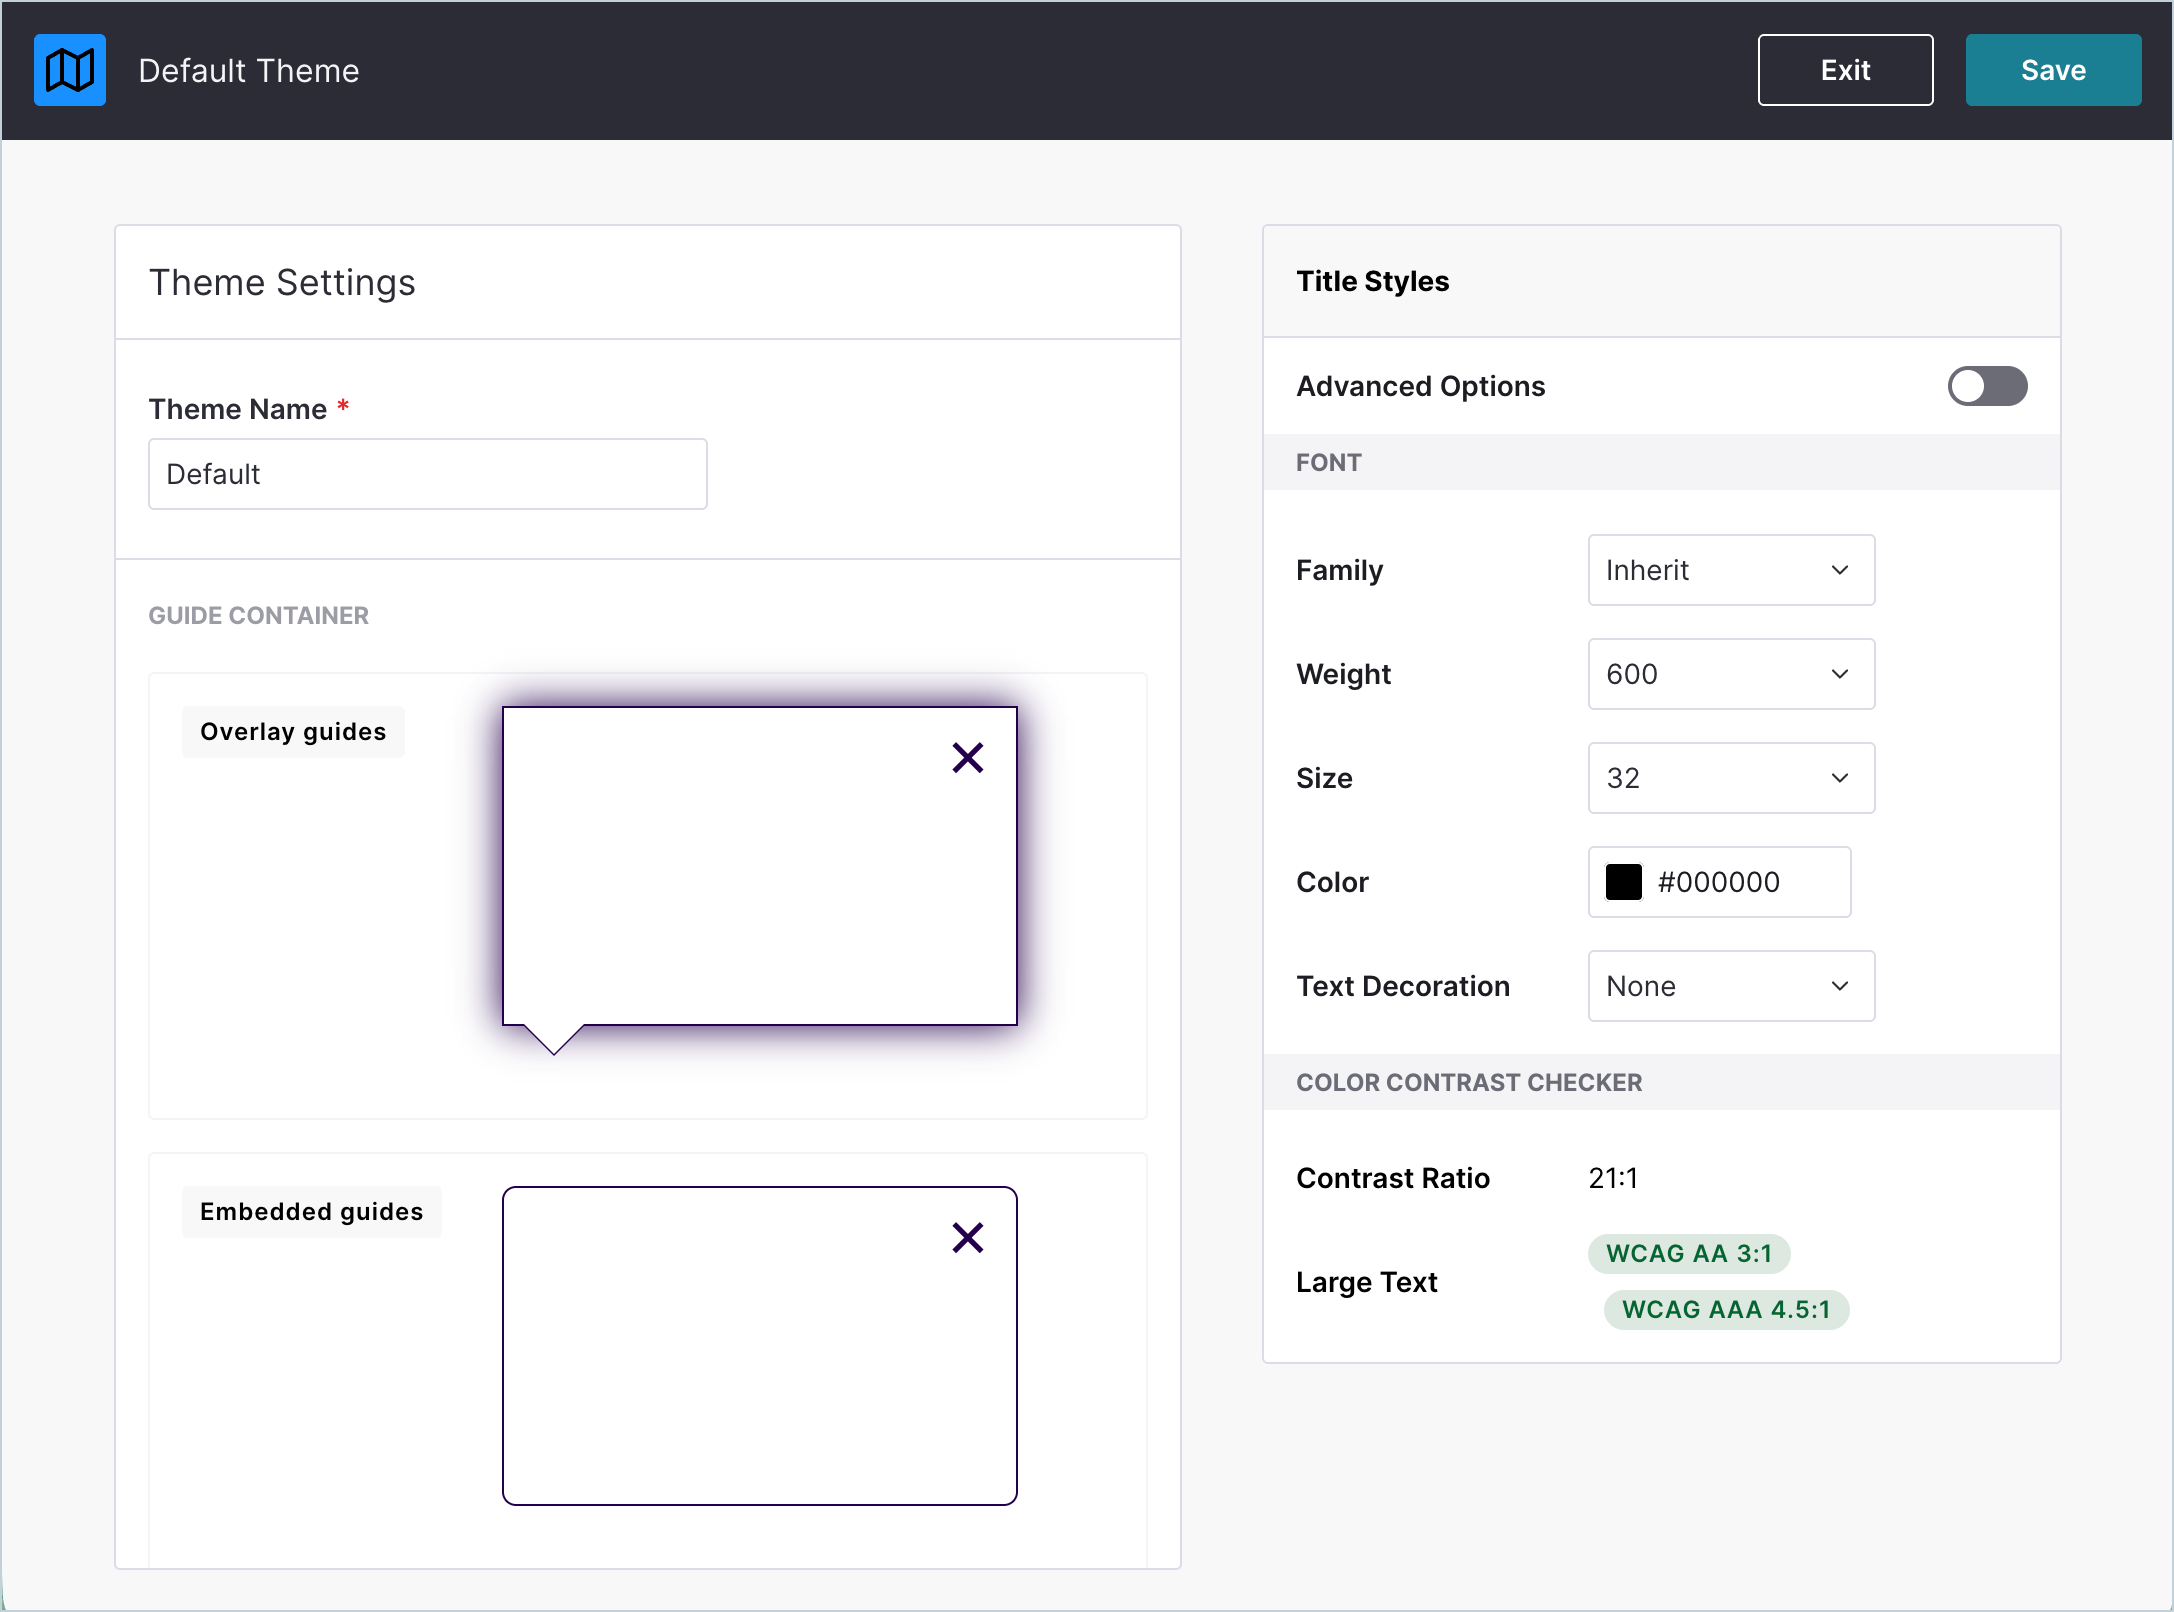Click the WCAG AAA 4.5:1 badge
This screenshot has width=2174, height=1612.
pos(1725,1310)
